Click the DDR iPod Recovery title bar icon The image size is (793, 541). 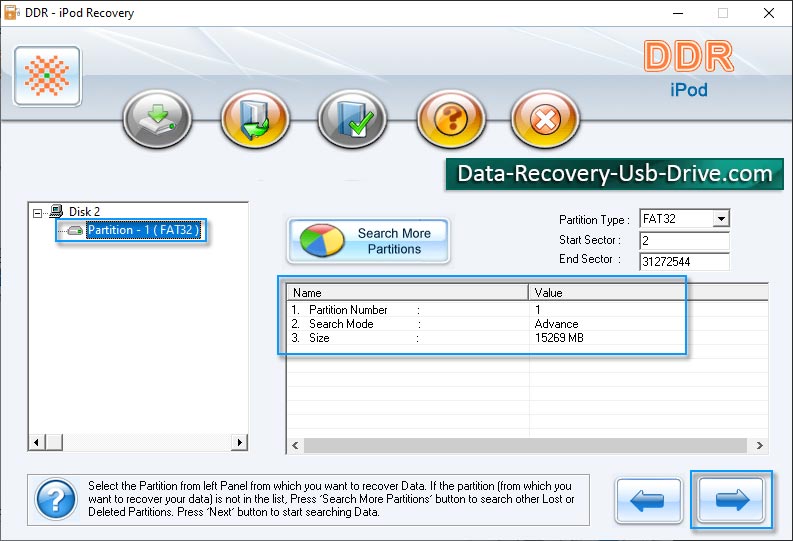[11, 13]
